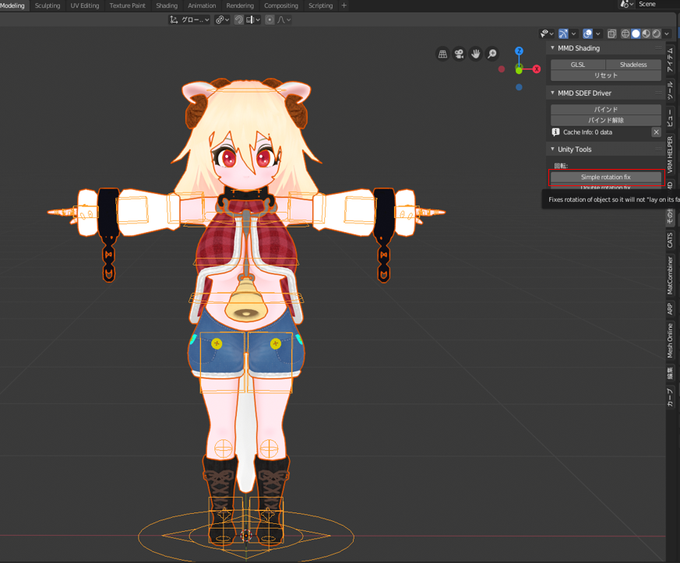Open the VRM HELPER sidebar tab
This screenshot has height=563, width=680.
tap(670, 154)
